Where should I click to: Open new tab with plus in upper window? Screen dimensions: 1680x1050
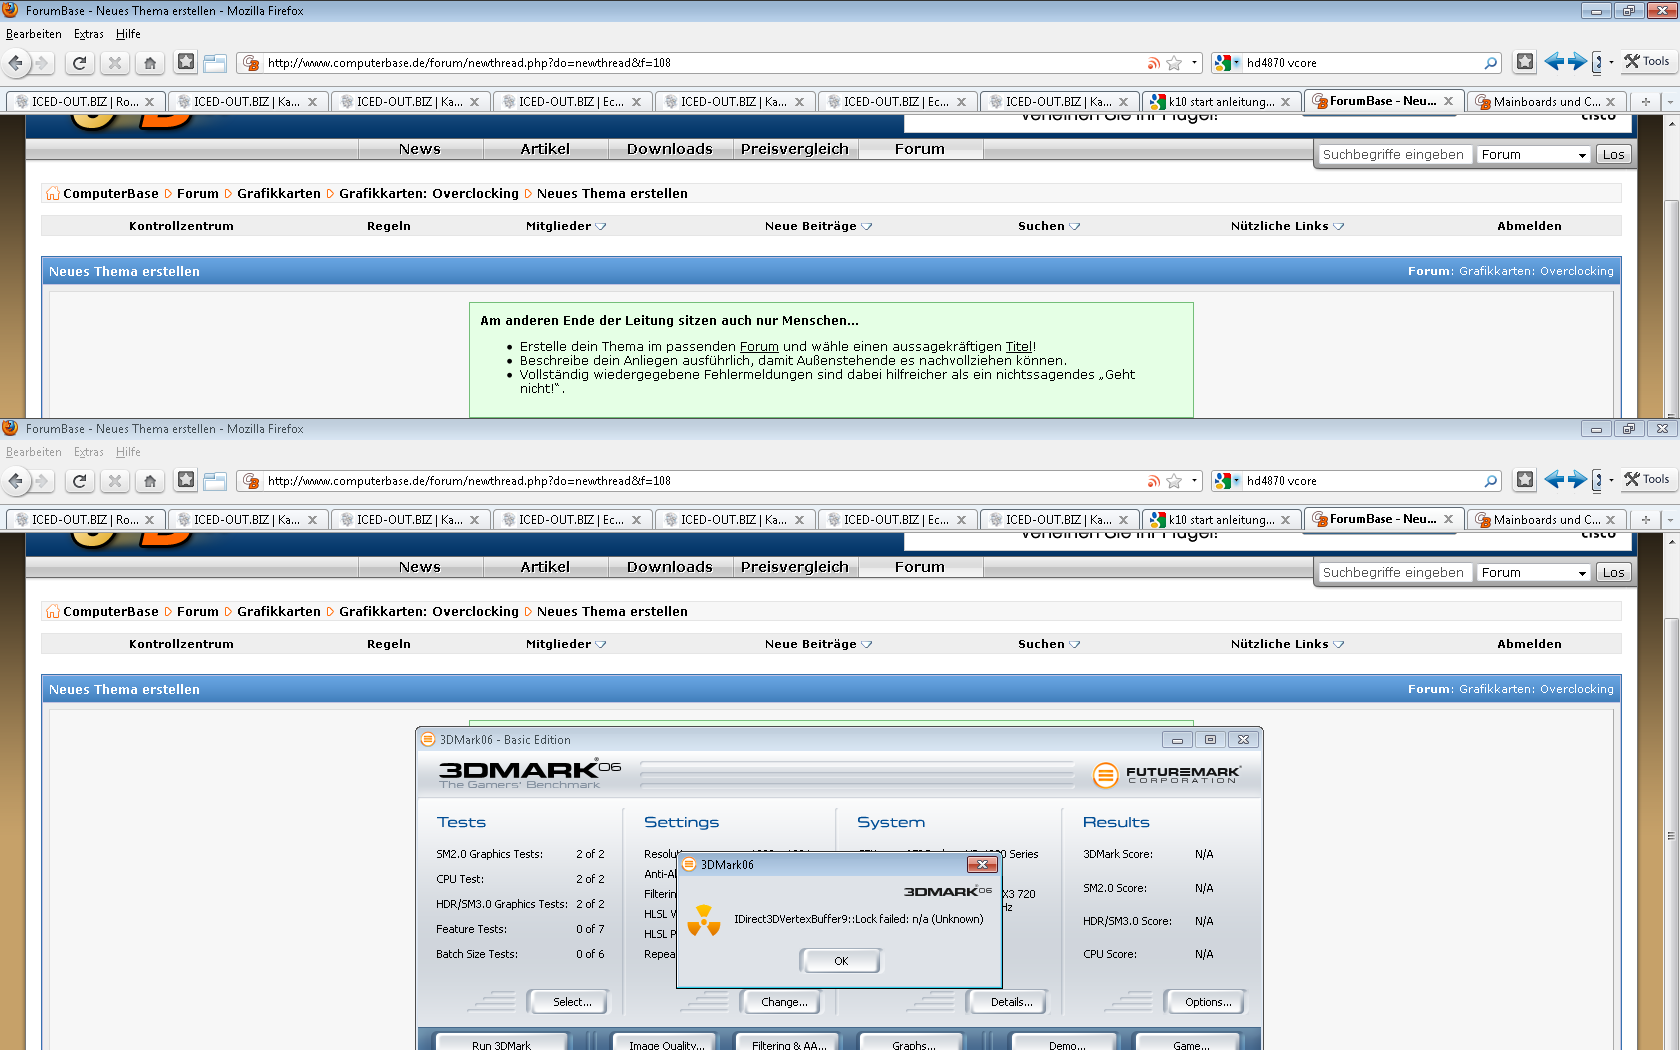(1645, 102)
